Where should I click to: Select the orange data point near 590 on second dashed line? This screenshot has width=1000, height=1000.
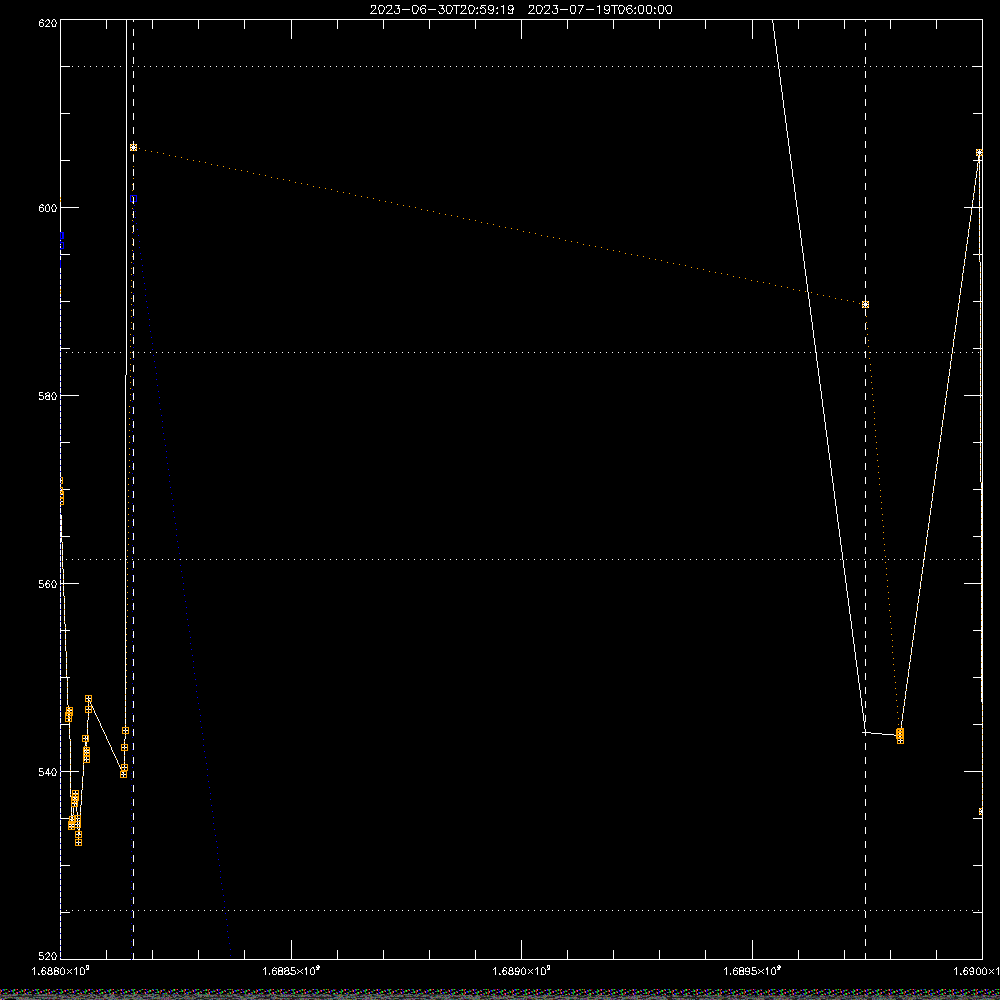click(865, 305)
